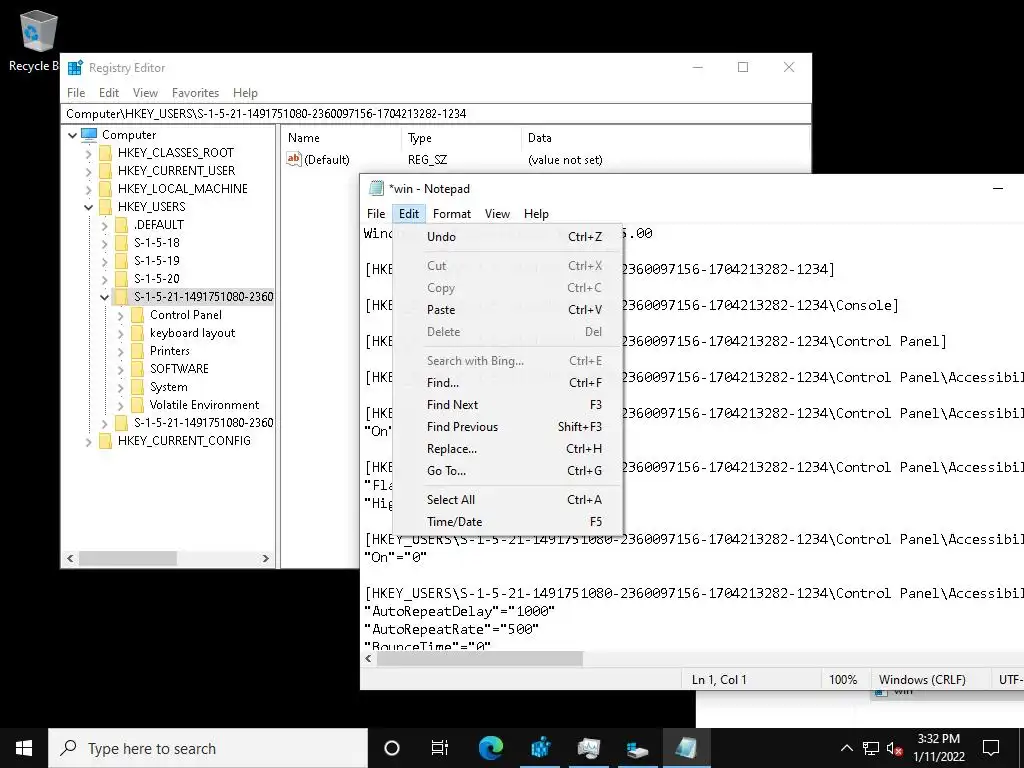
Task: Show hidden system tray icons
Action: coord(846,748)
